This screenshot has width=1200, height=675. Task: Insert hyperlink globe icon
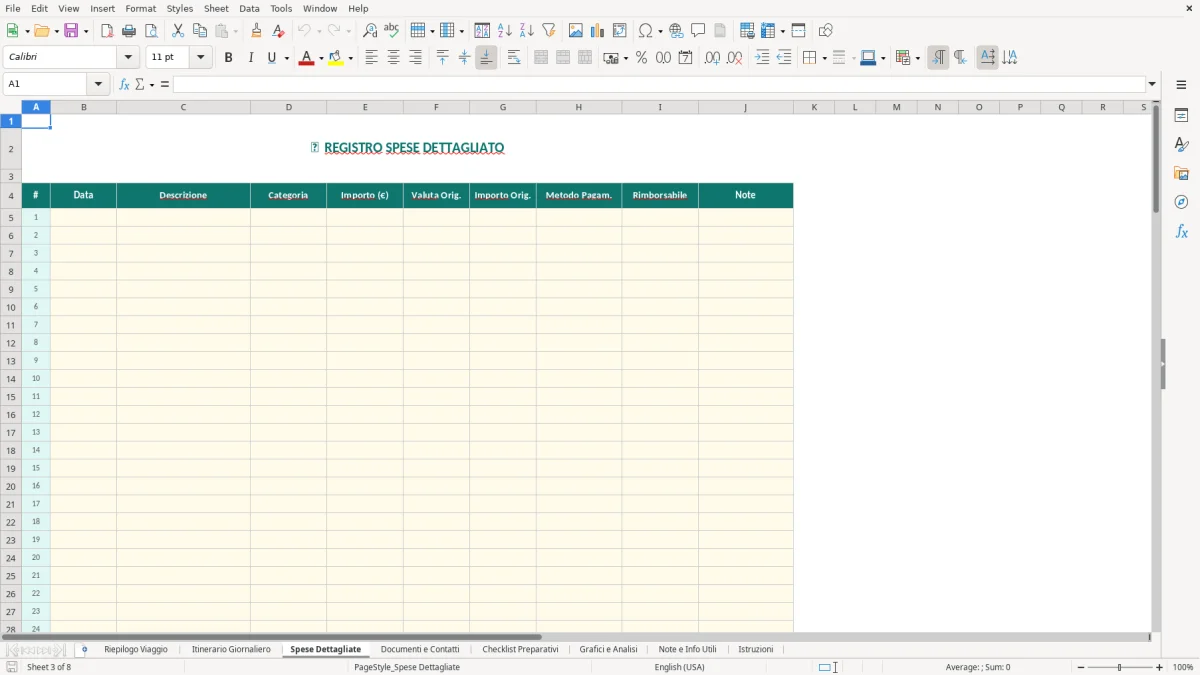point(676,31)
